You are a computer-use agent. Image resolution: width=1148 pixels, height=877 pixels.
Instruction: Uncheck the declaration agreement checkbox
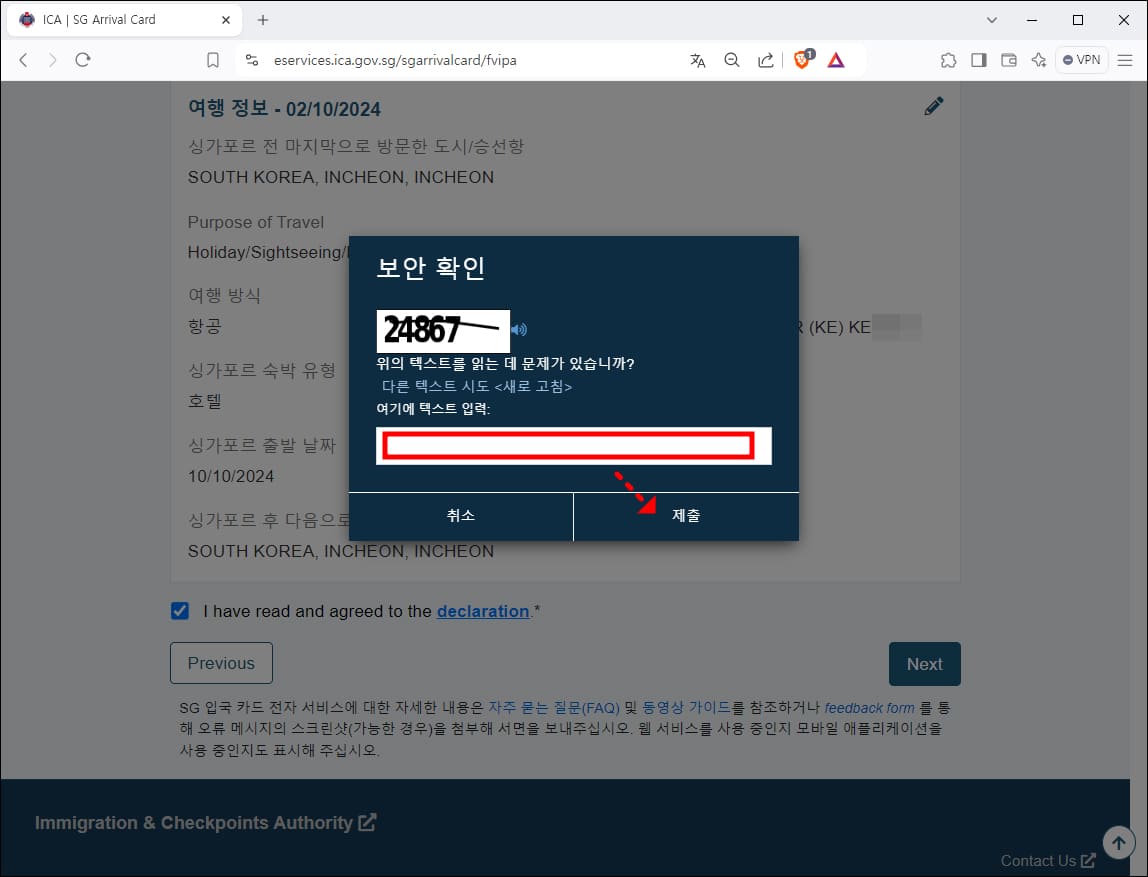179,610
